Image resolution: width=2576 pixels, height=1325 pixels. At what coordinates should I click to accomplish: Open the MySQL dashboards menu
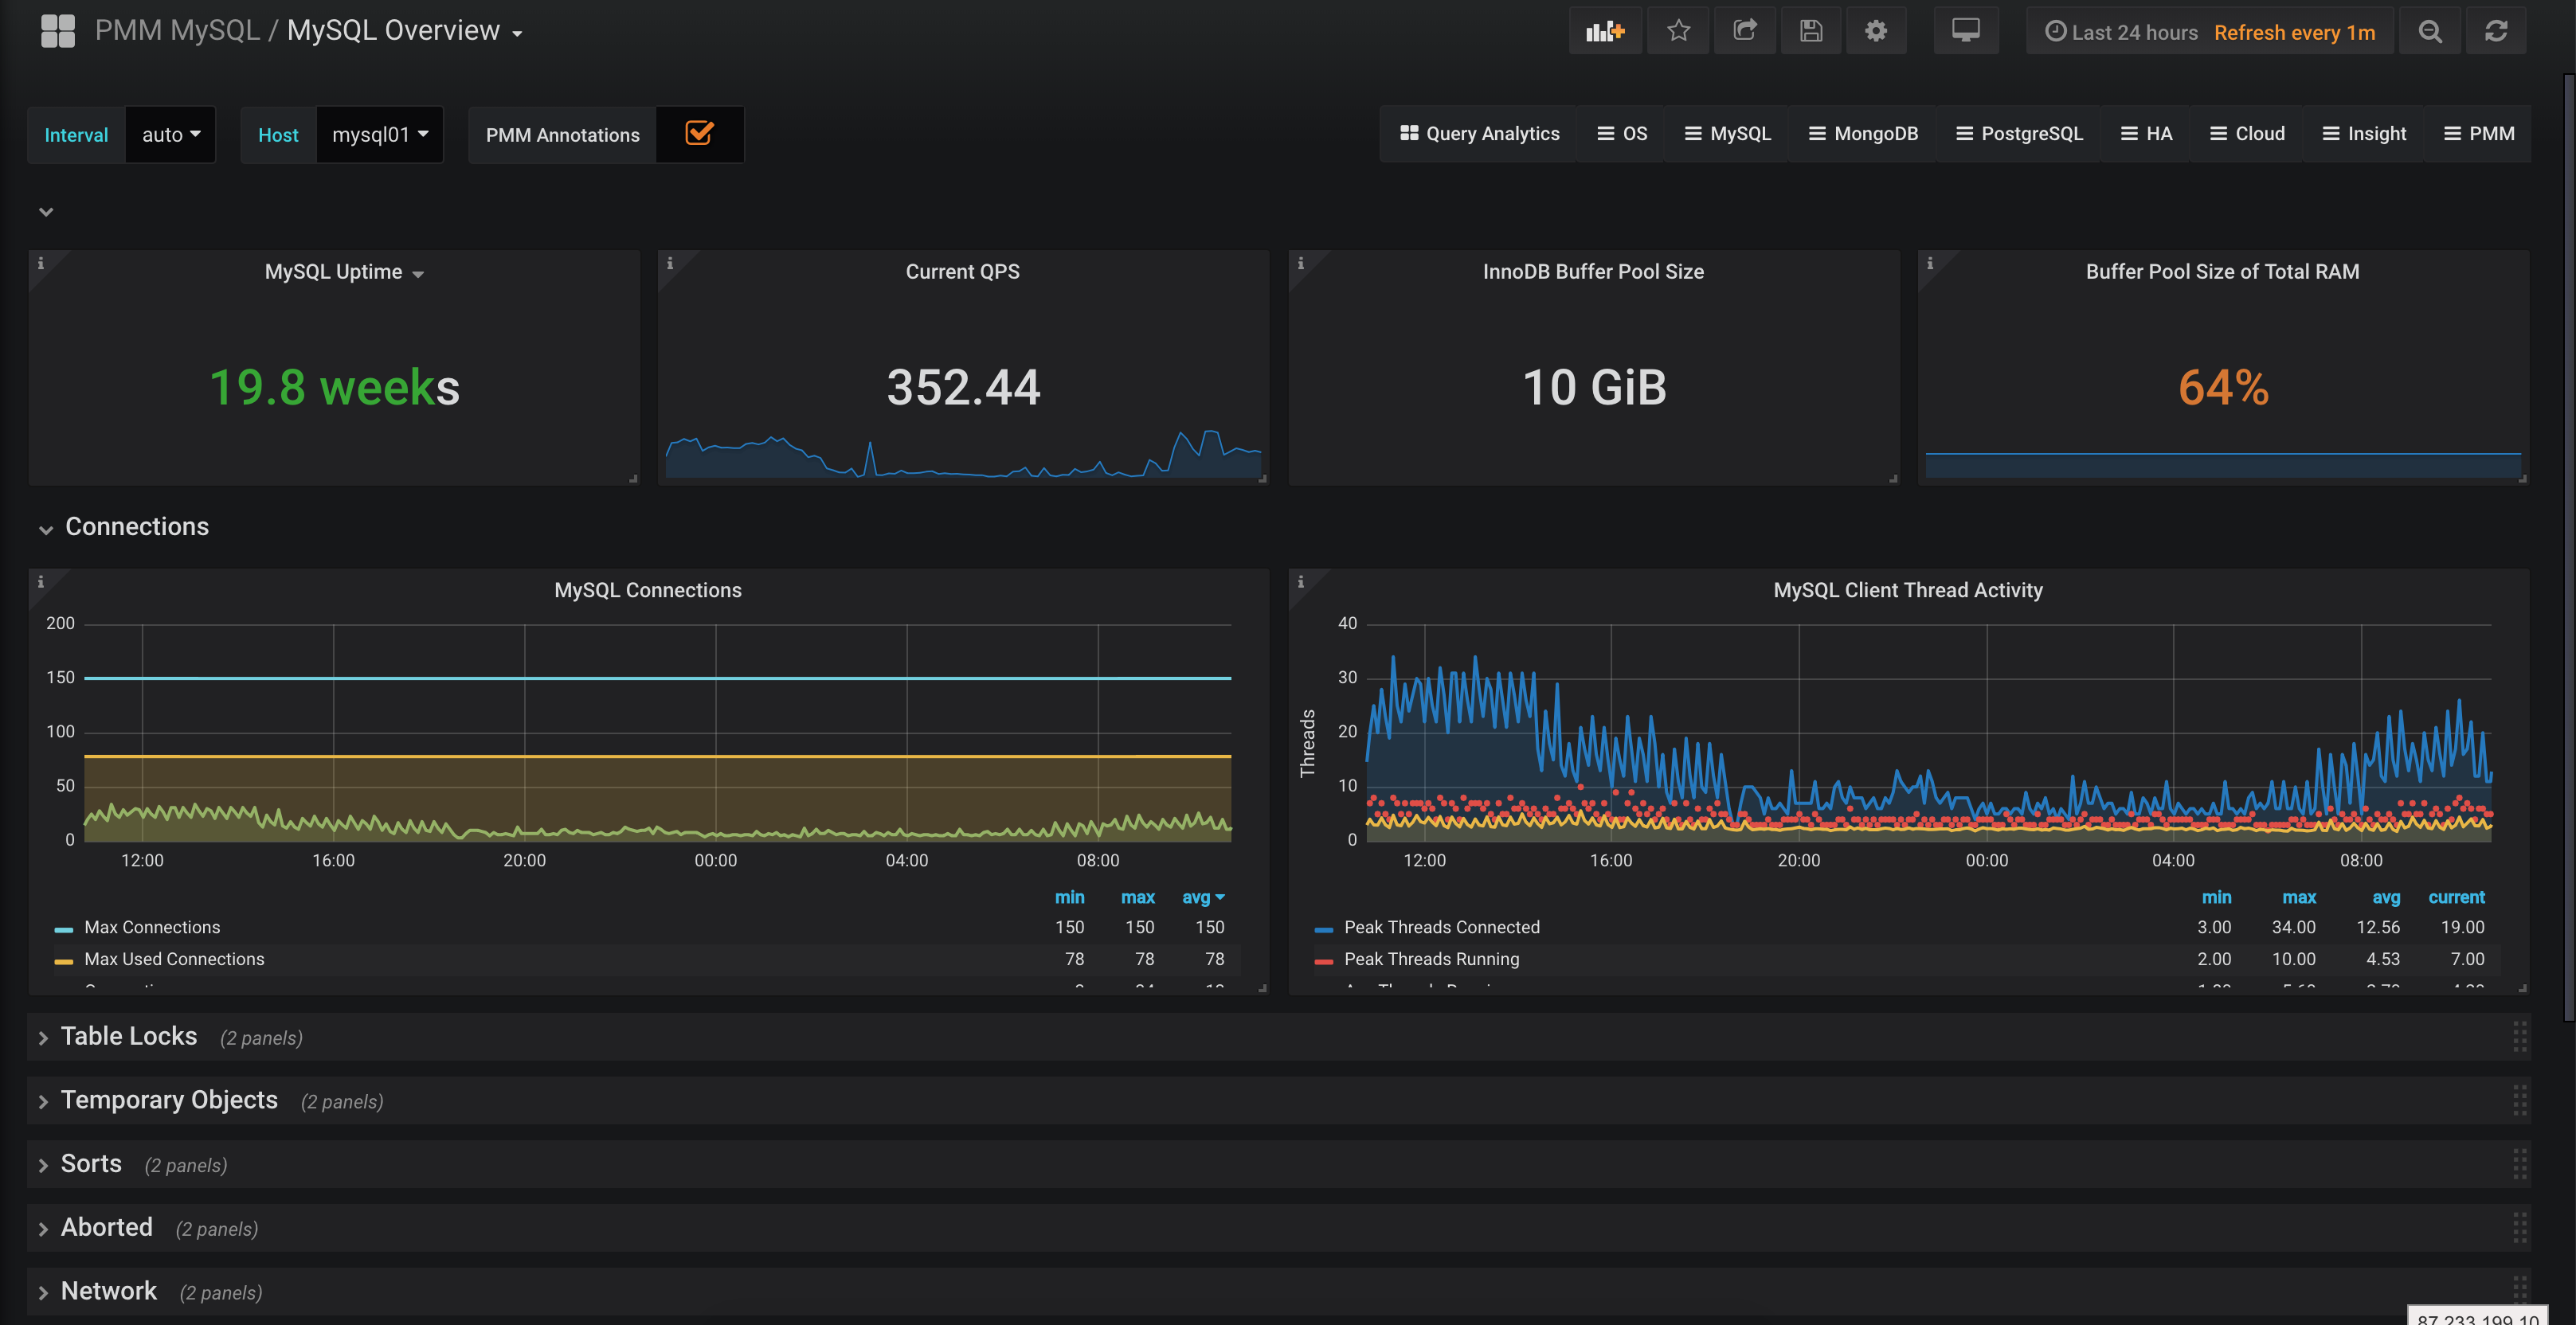point(1727,134)
